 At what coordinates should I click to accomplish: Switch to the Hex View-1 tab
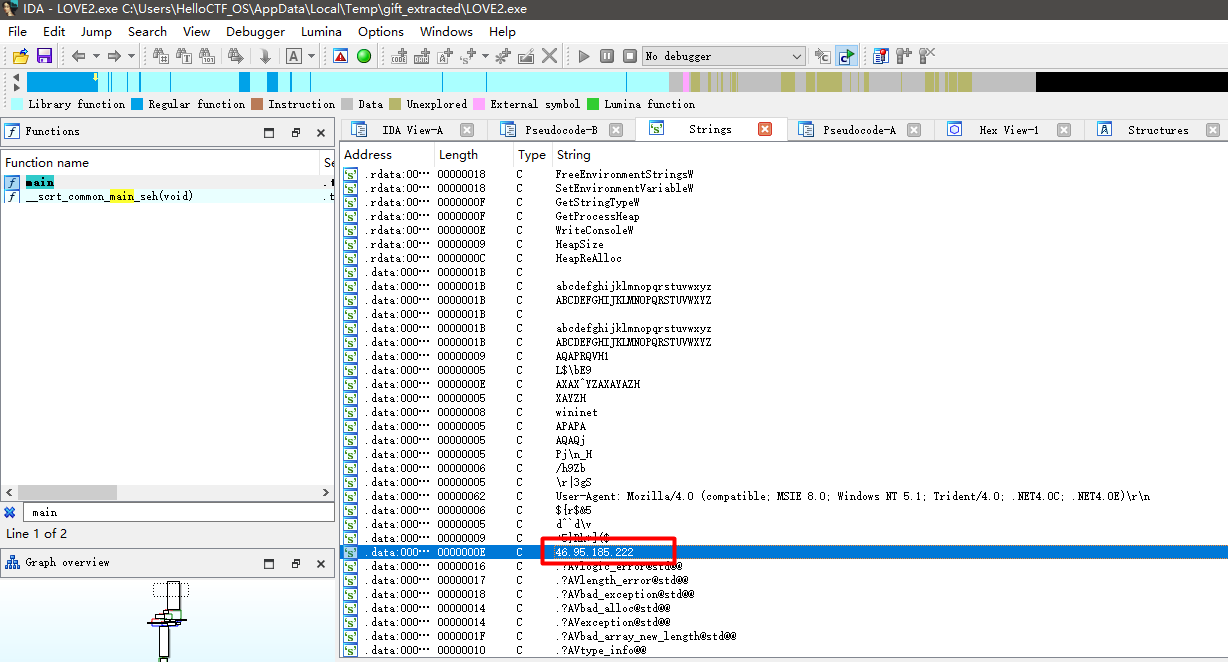click(1008, 130)
